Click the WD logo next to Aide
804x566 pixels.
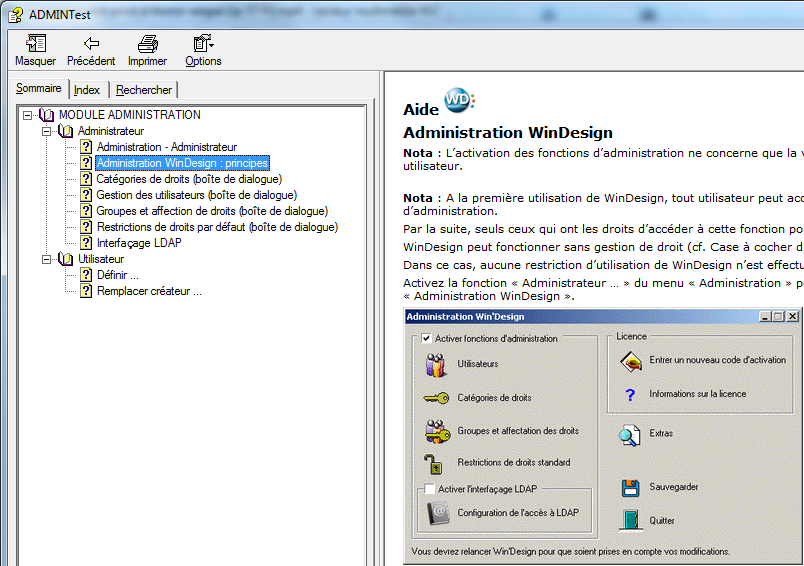pyautogui.click(x=459, y=100)
